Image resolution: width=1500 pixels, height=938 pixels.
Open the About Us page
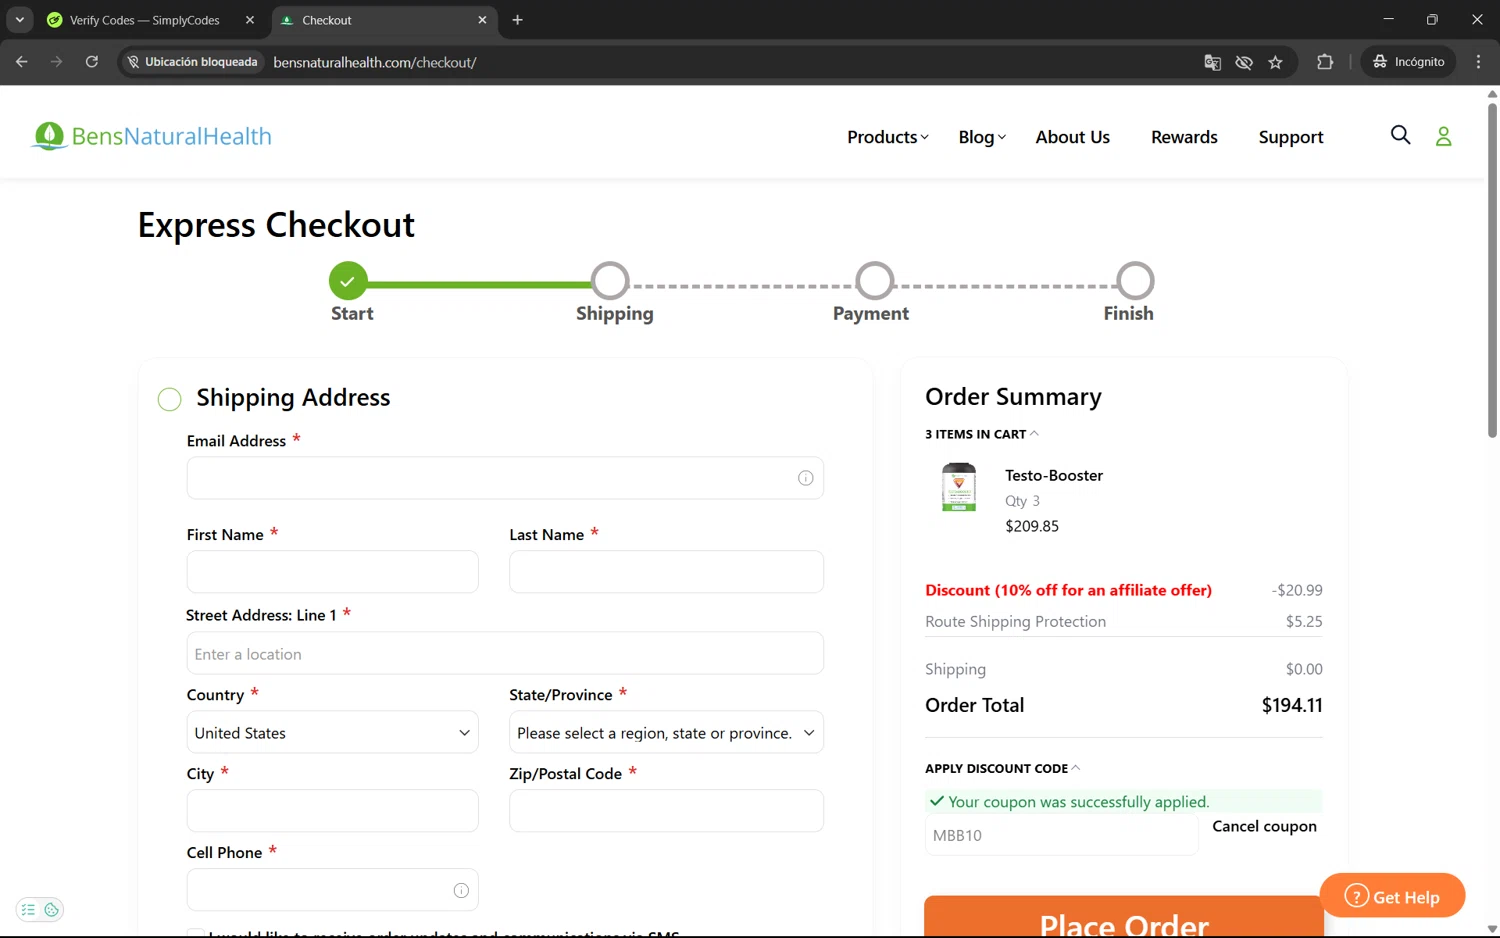pyautogui.click(x=1072, y=137)
